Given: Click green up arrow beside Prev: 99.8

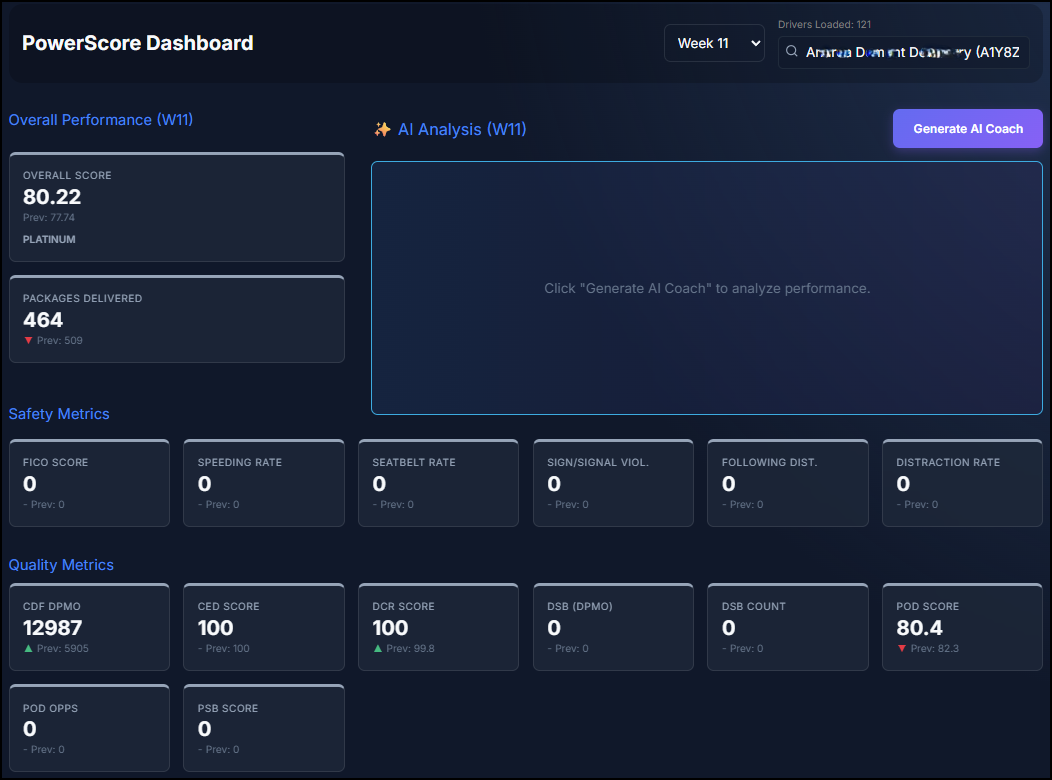Looking at the screenshot, I should [378, 649].
